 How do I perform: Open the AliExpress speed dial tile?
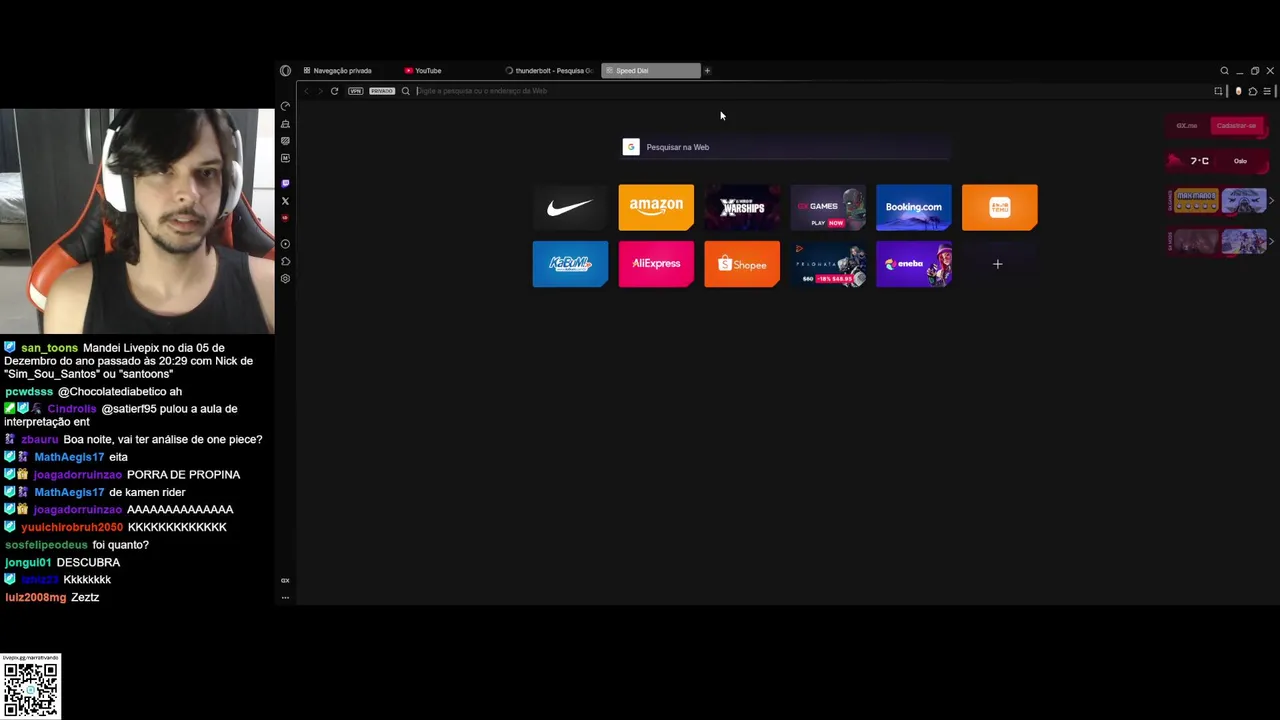656,264
